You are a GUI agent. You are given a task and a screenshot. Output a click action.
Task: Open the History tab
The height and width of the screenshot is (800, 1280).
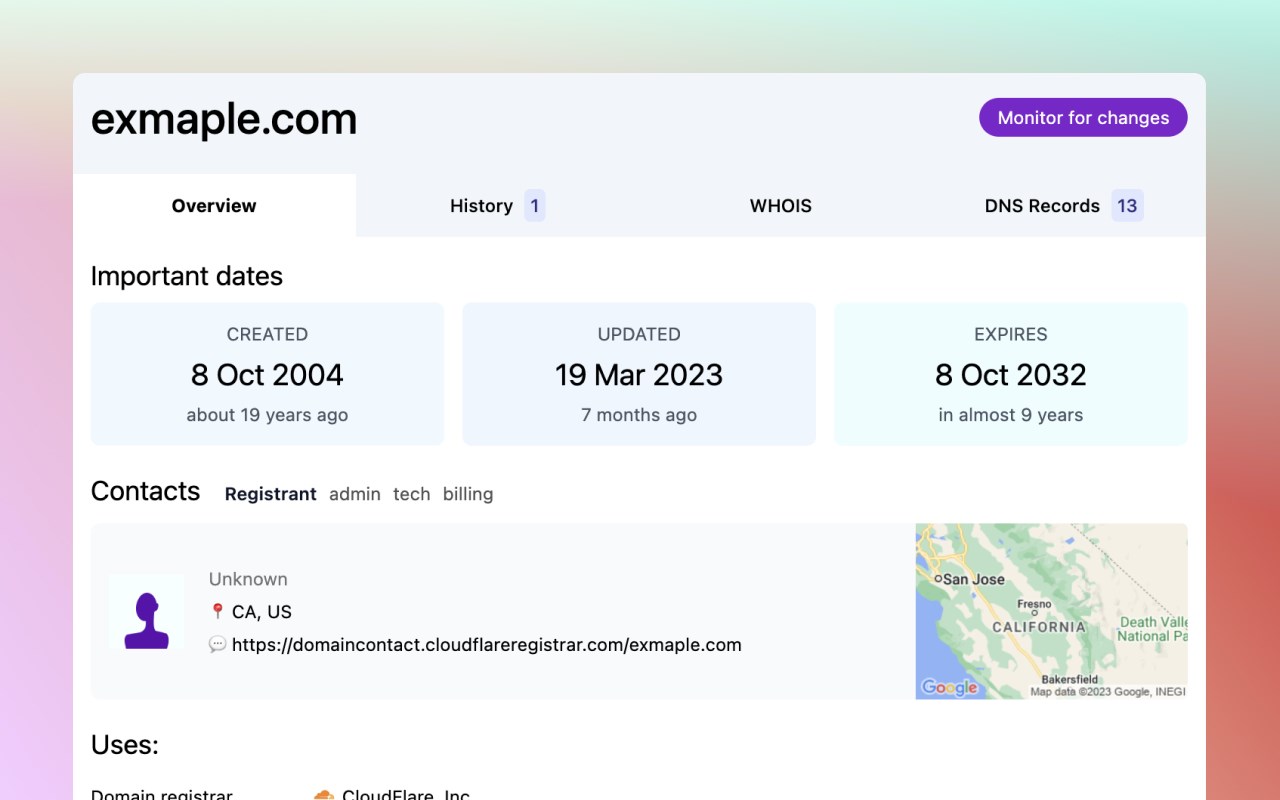click(x=481, y=206)
